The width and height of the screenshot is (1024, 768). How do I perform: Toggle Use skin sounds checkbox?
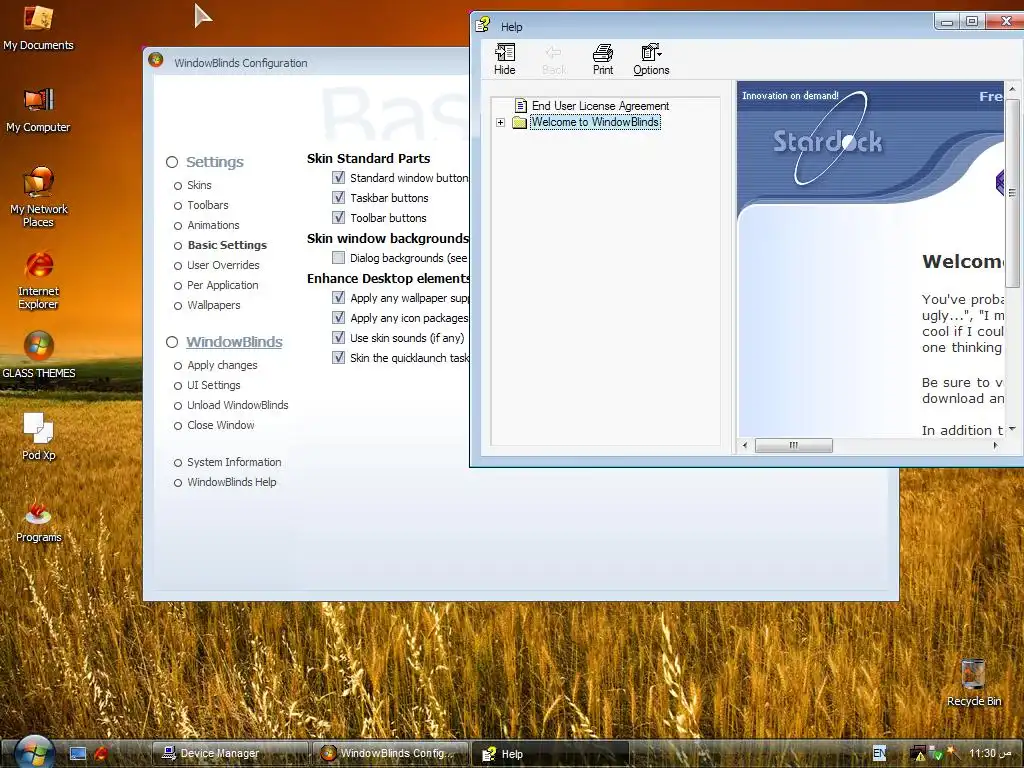click(338, 338)
